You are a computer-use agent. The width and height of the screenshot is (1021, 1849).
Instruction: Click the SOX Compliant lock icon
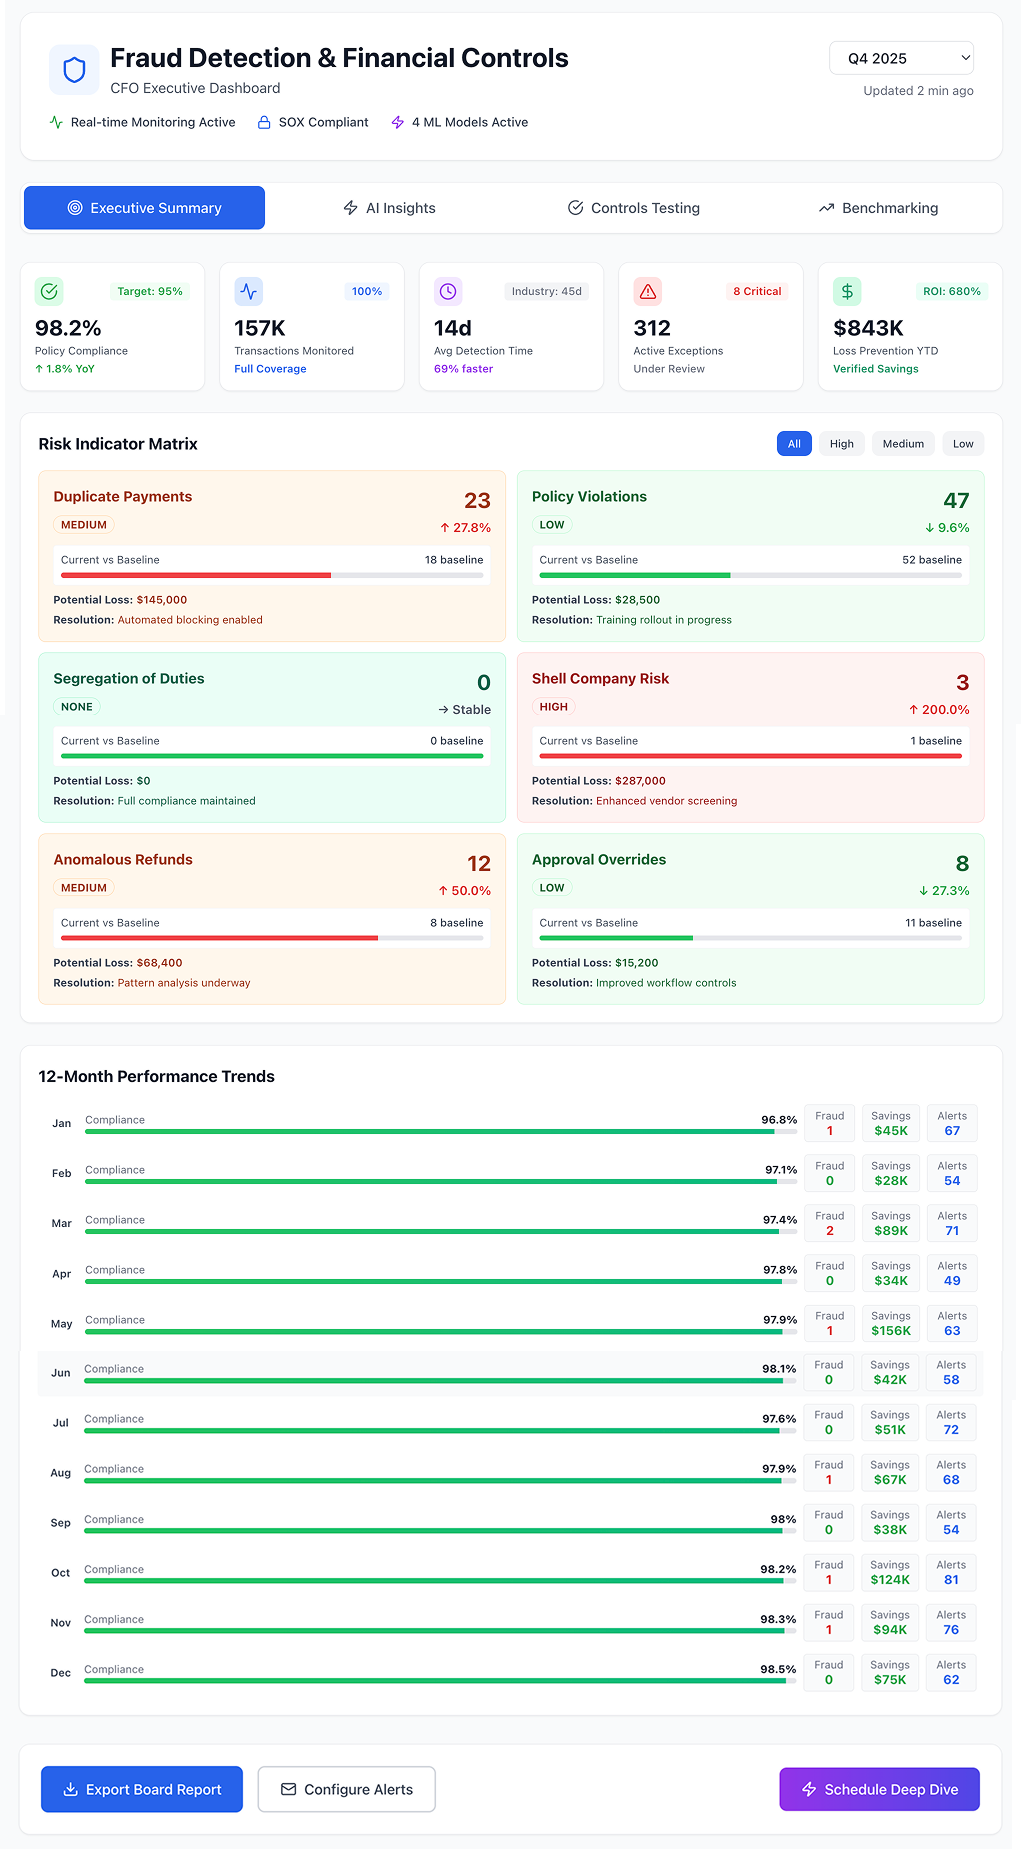(264, 122)
